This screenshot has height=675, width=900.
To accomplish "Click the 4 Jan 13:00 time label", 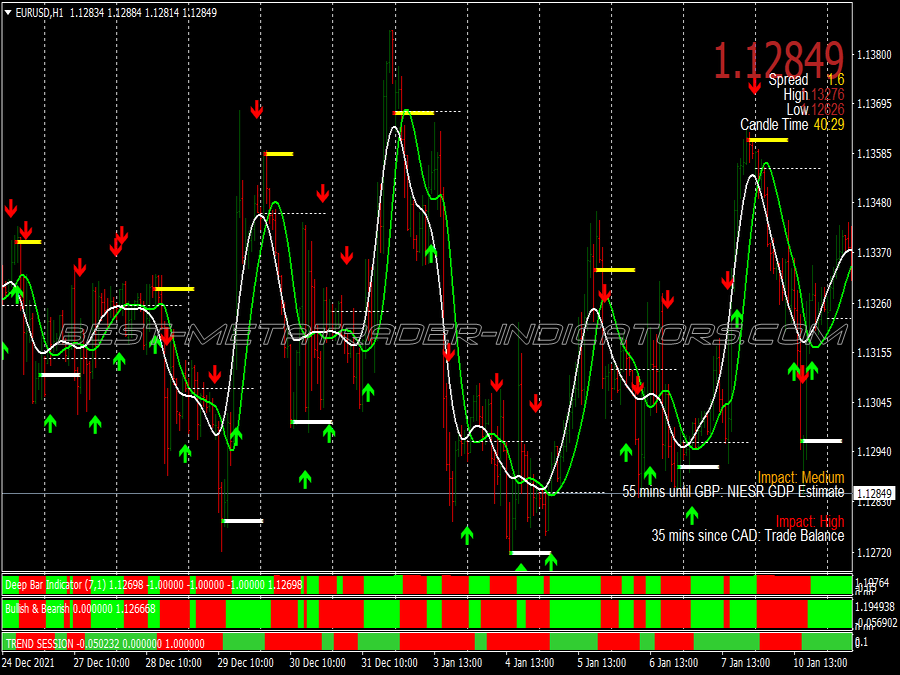I will click(x=529, y=662).
